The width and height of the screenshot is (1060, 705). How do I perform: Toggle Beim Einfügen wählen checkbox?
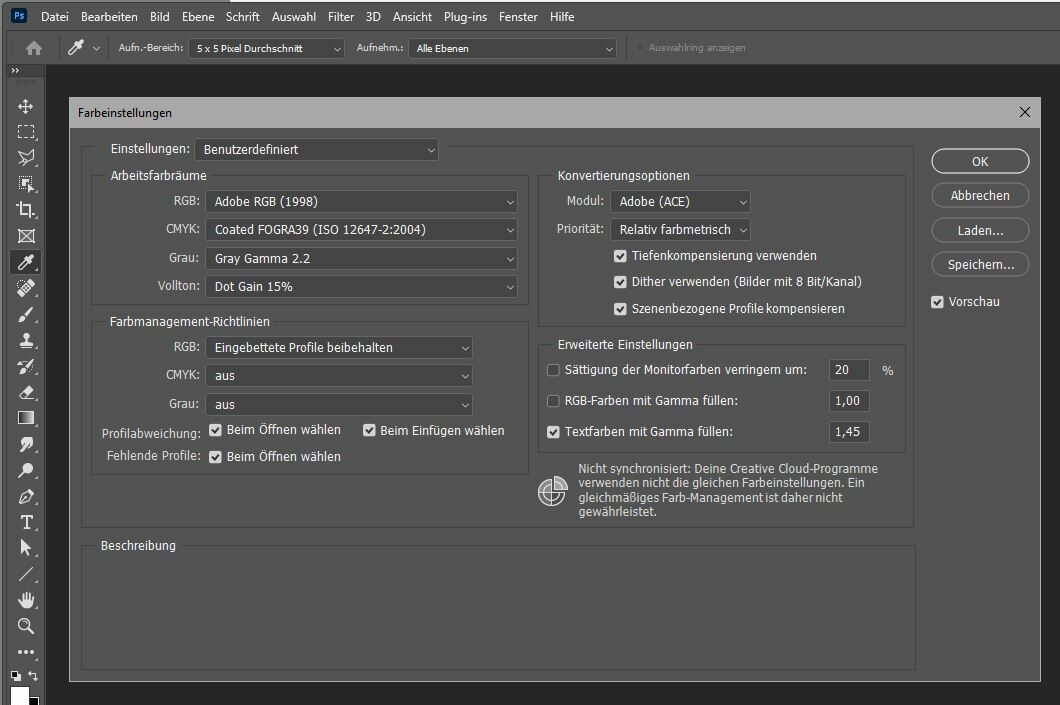point(369,431)
